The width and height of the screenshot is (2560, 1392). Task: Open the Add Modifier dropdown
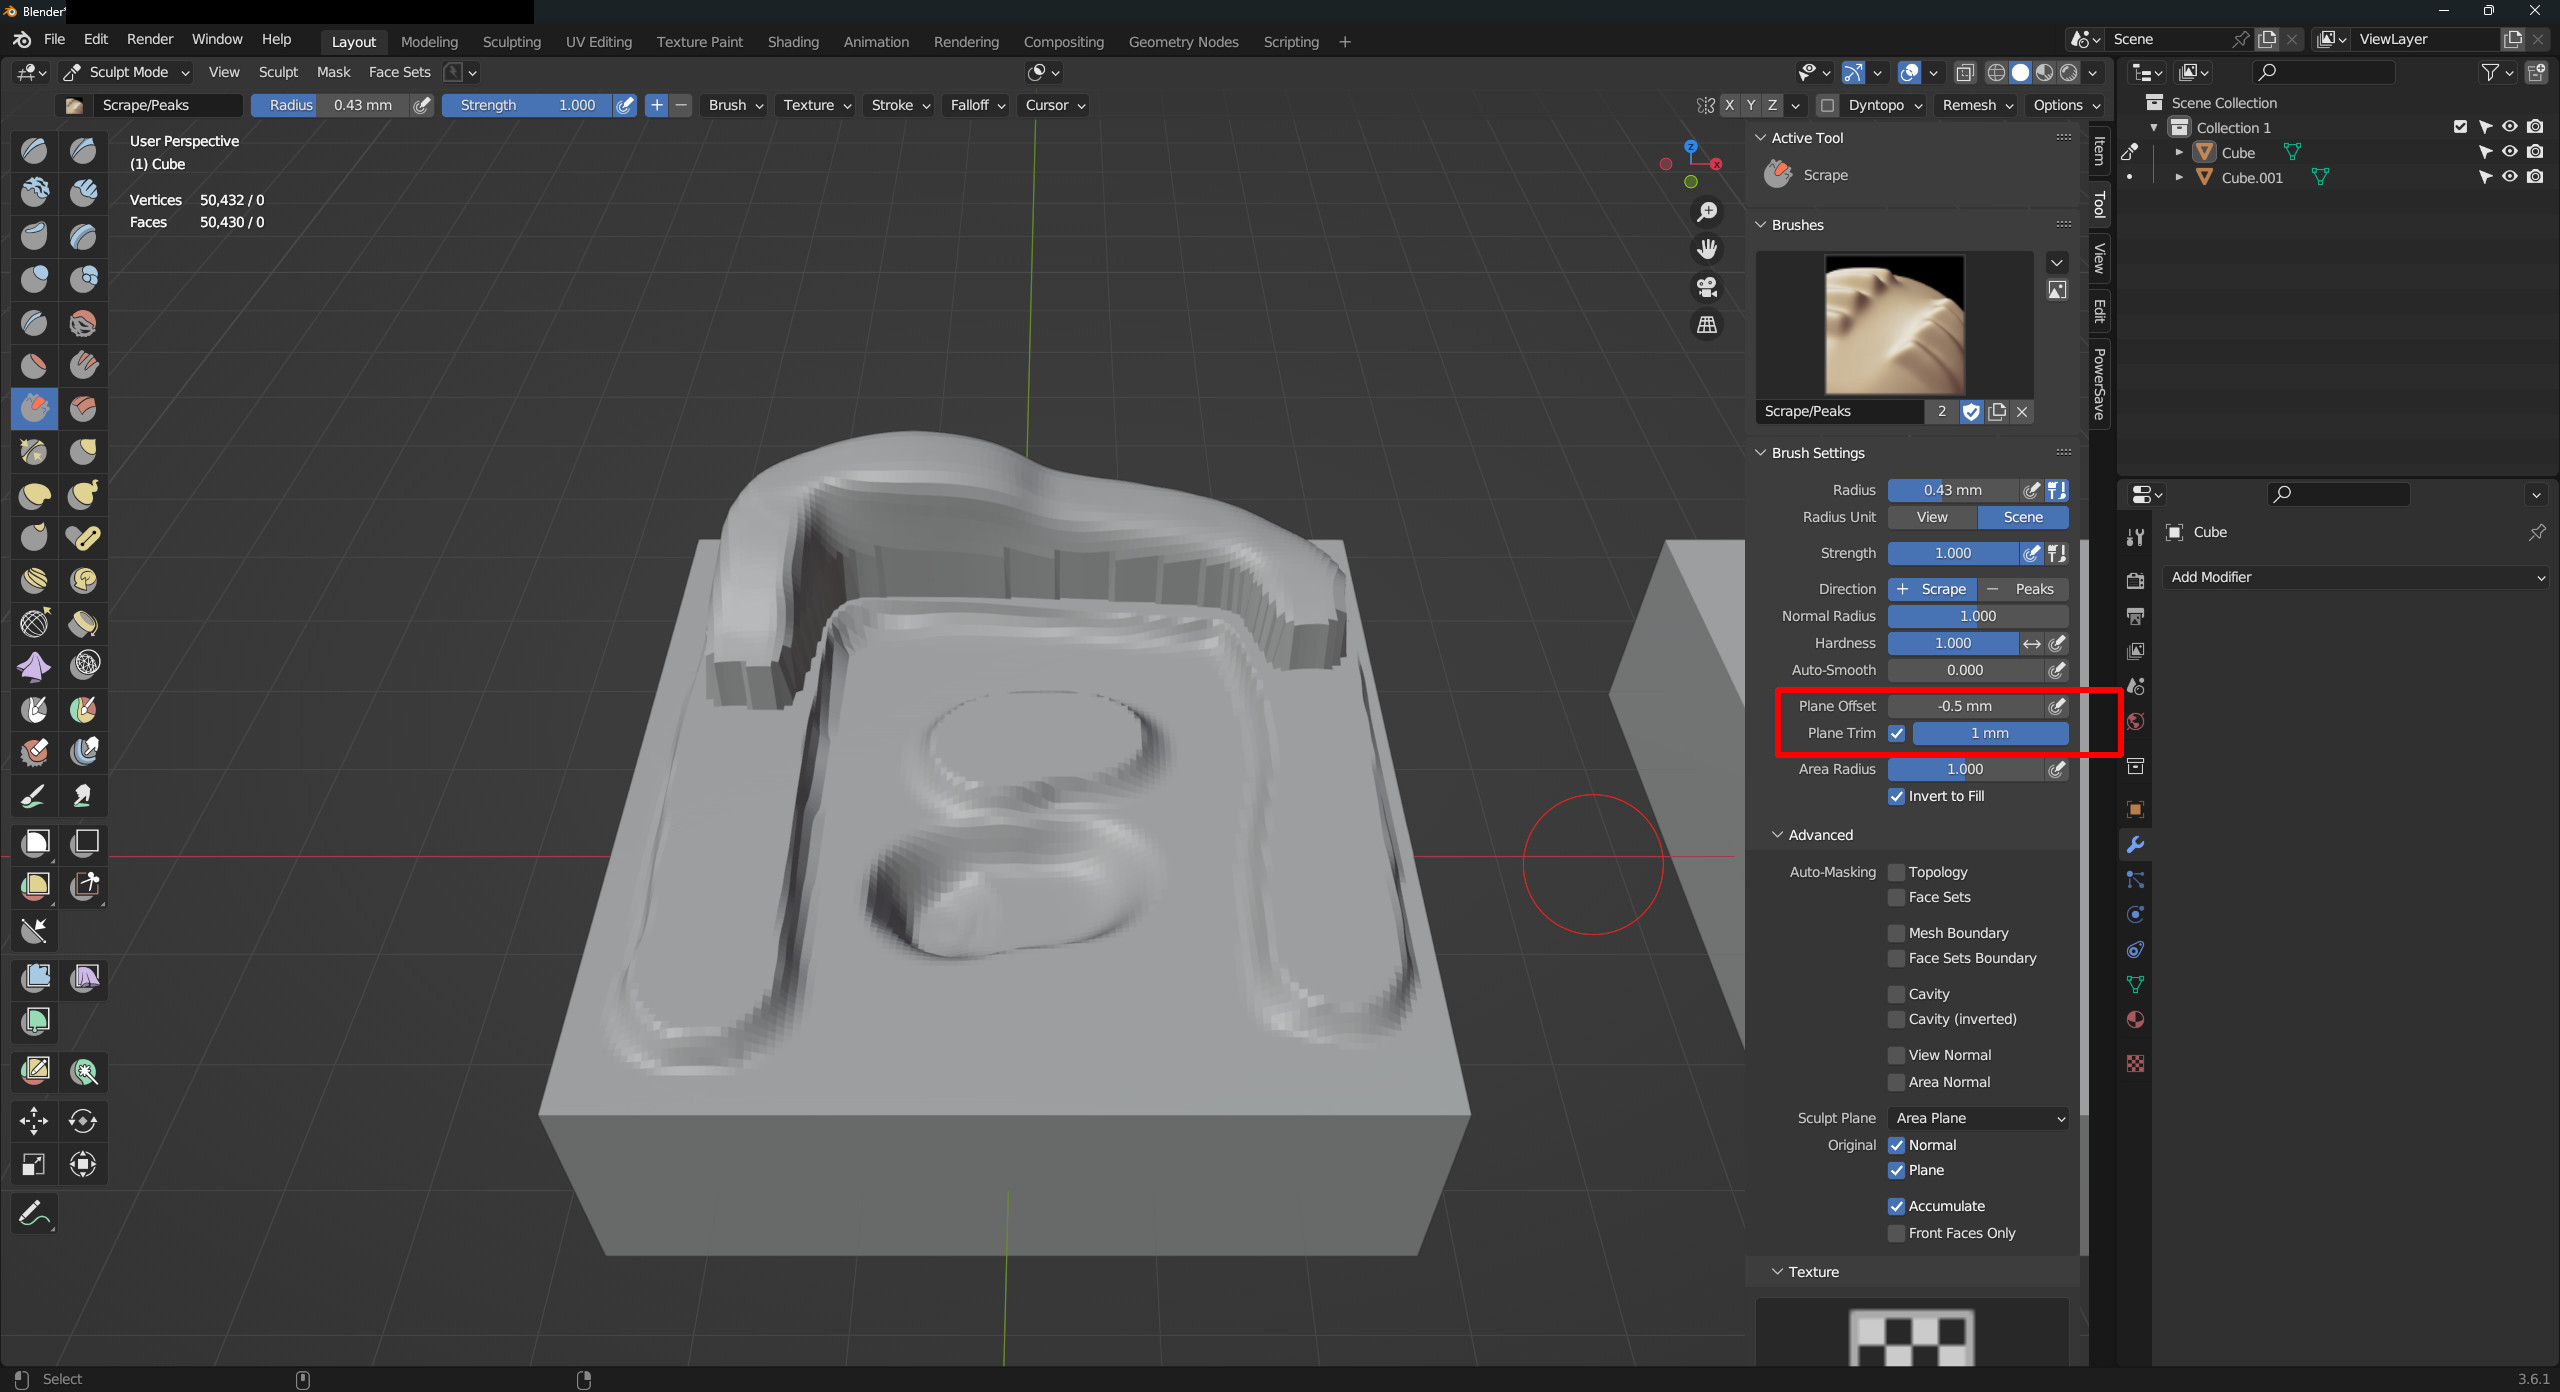(x=2356, y=577)
